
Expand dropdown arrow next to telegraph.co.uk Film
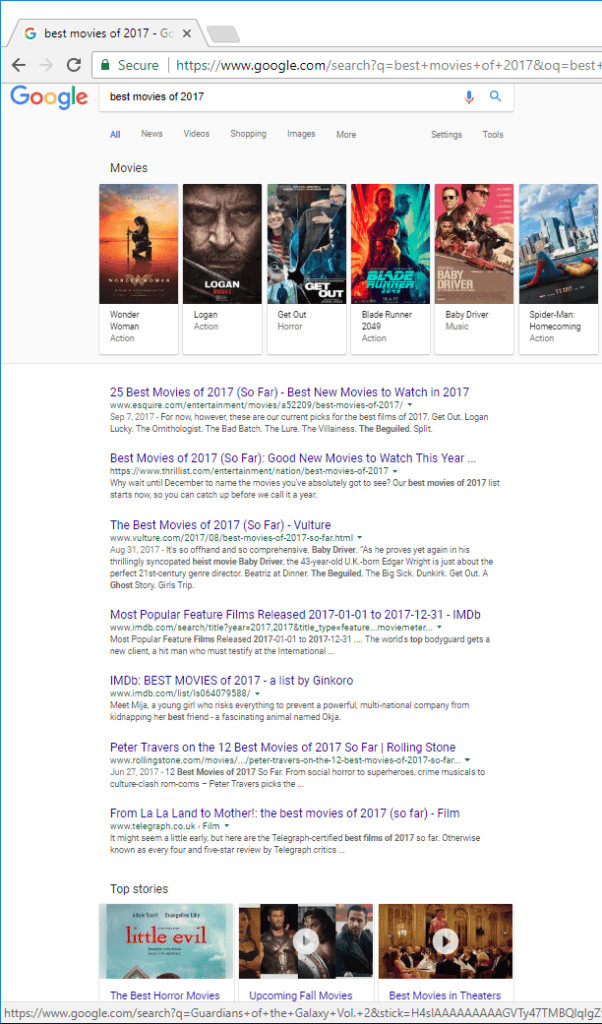click(x=227, y=827)
